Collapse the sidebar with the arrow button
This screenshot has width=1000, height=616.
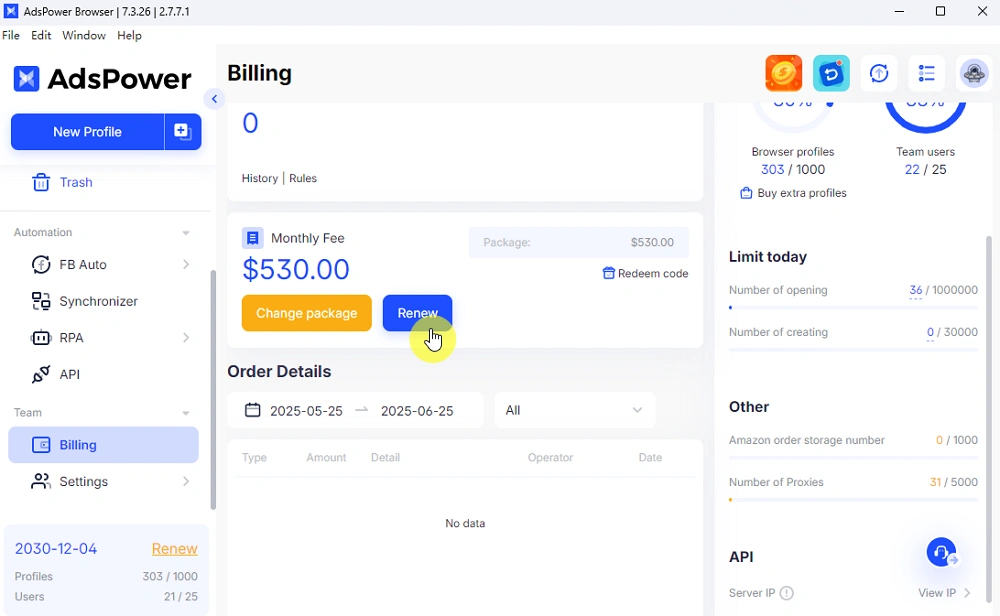click(x=214, y=99)
